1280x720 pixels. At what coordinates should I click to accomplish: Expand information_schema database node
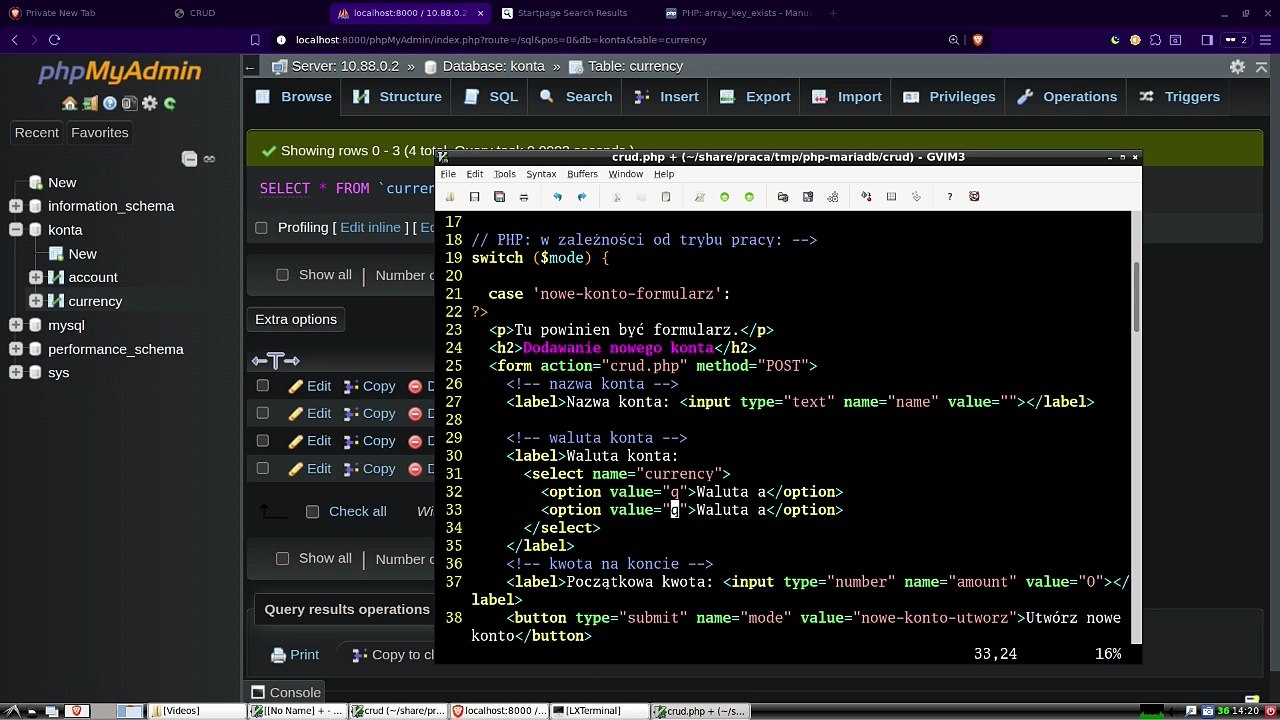16,206
